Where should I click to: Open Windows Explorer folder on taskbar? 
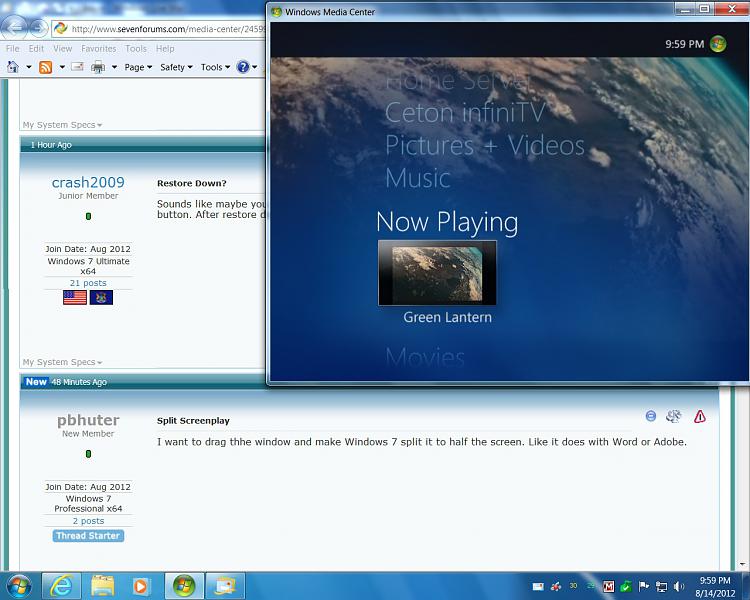[x=102, y=586]
